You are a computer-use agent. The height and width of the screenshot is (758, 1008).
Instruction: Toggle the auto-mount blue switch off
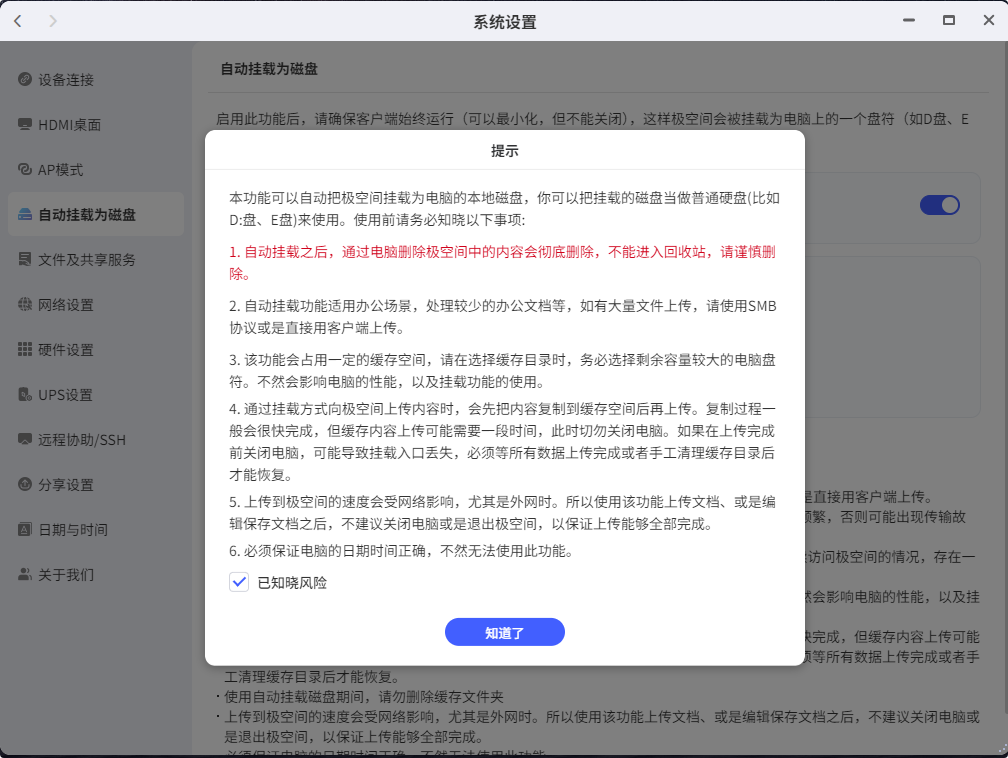pyautogui.click(x=939, y=205)
